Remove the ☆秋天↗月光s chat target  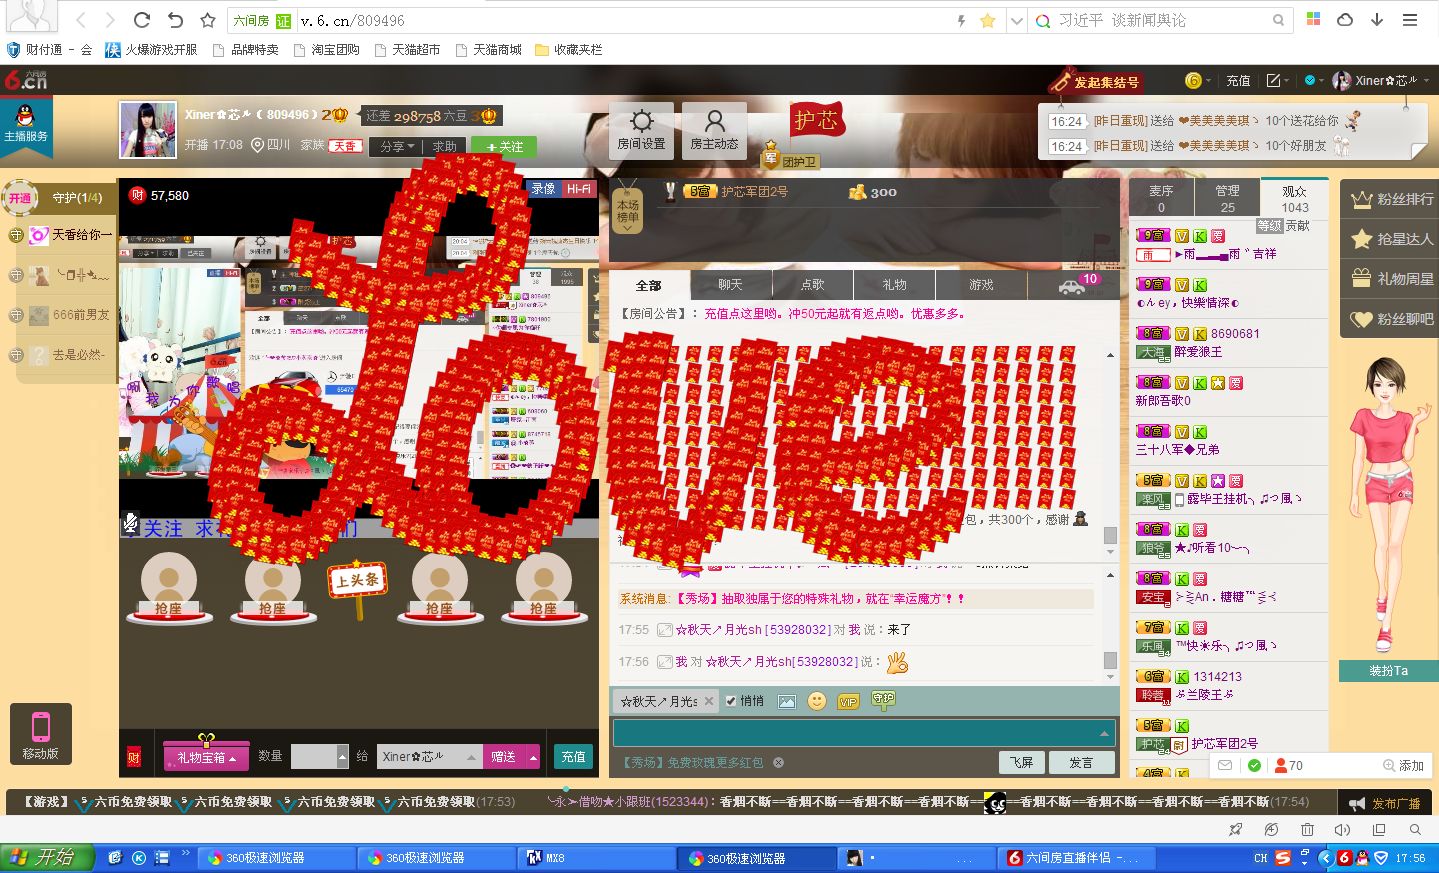pos(708,701)
